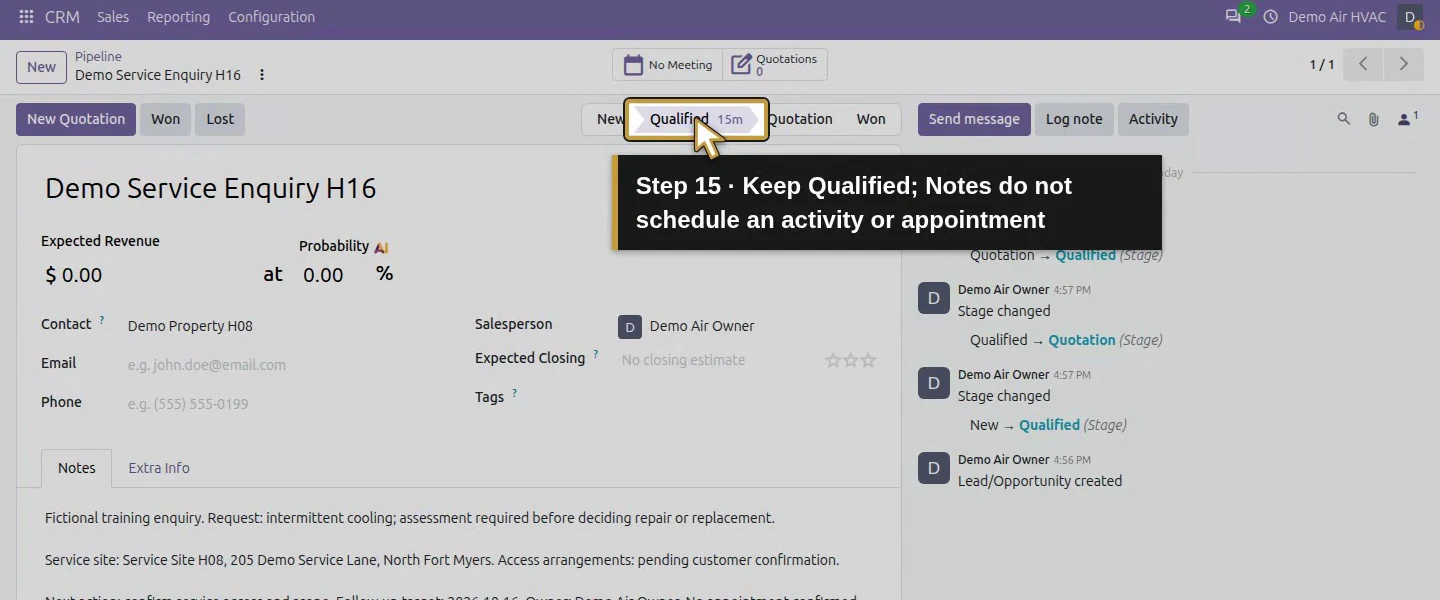The image size is (1440, 600).
Task: Click the notes text 'Fictional training enquiry'
Action: pos(123,518)
